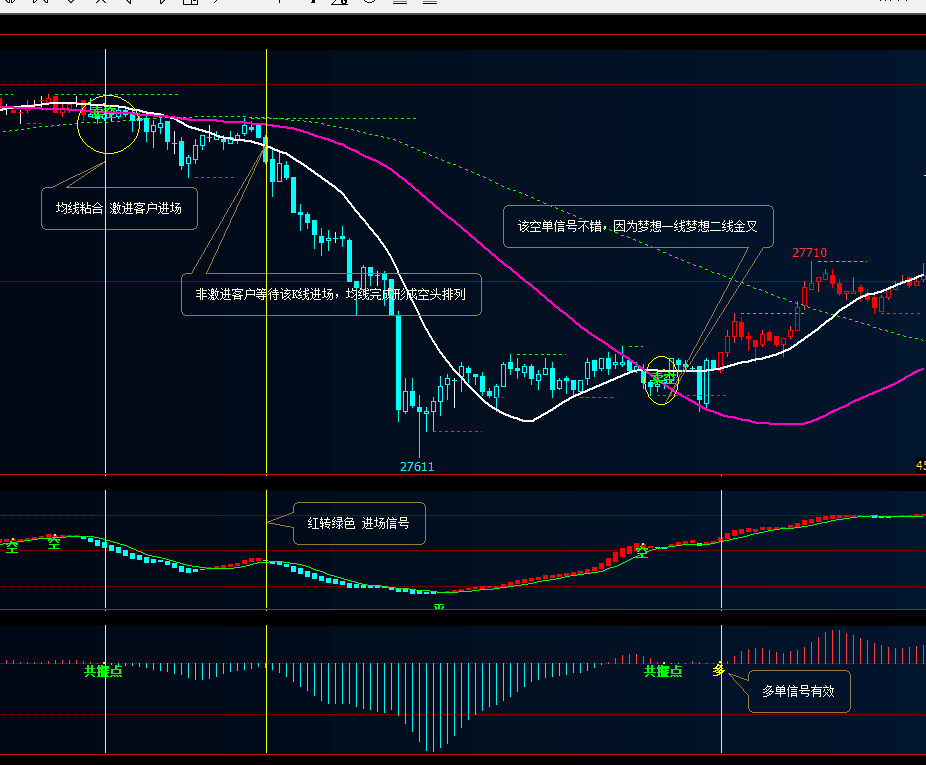Click the 共振点 marker near the right circled signal
Screen dimensions: 926x765
point(663,670)
